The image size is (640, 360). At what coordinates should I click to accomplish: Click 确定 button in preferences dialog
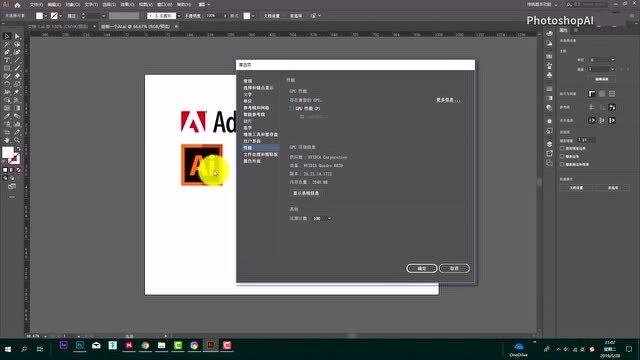tap(422, 268)
